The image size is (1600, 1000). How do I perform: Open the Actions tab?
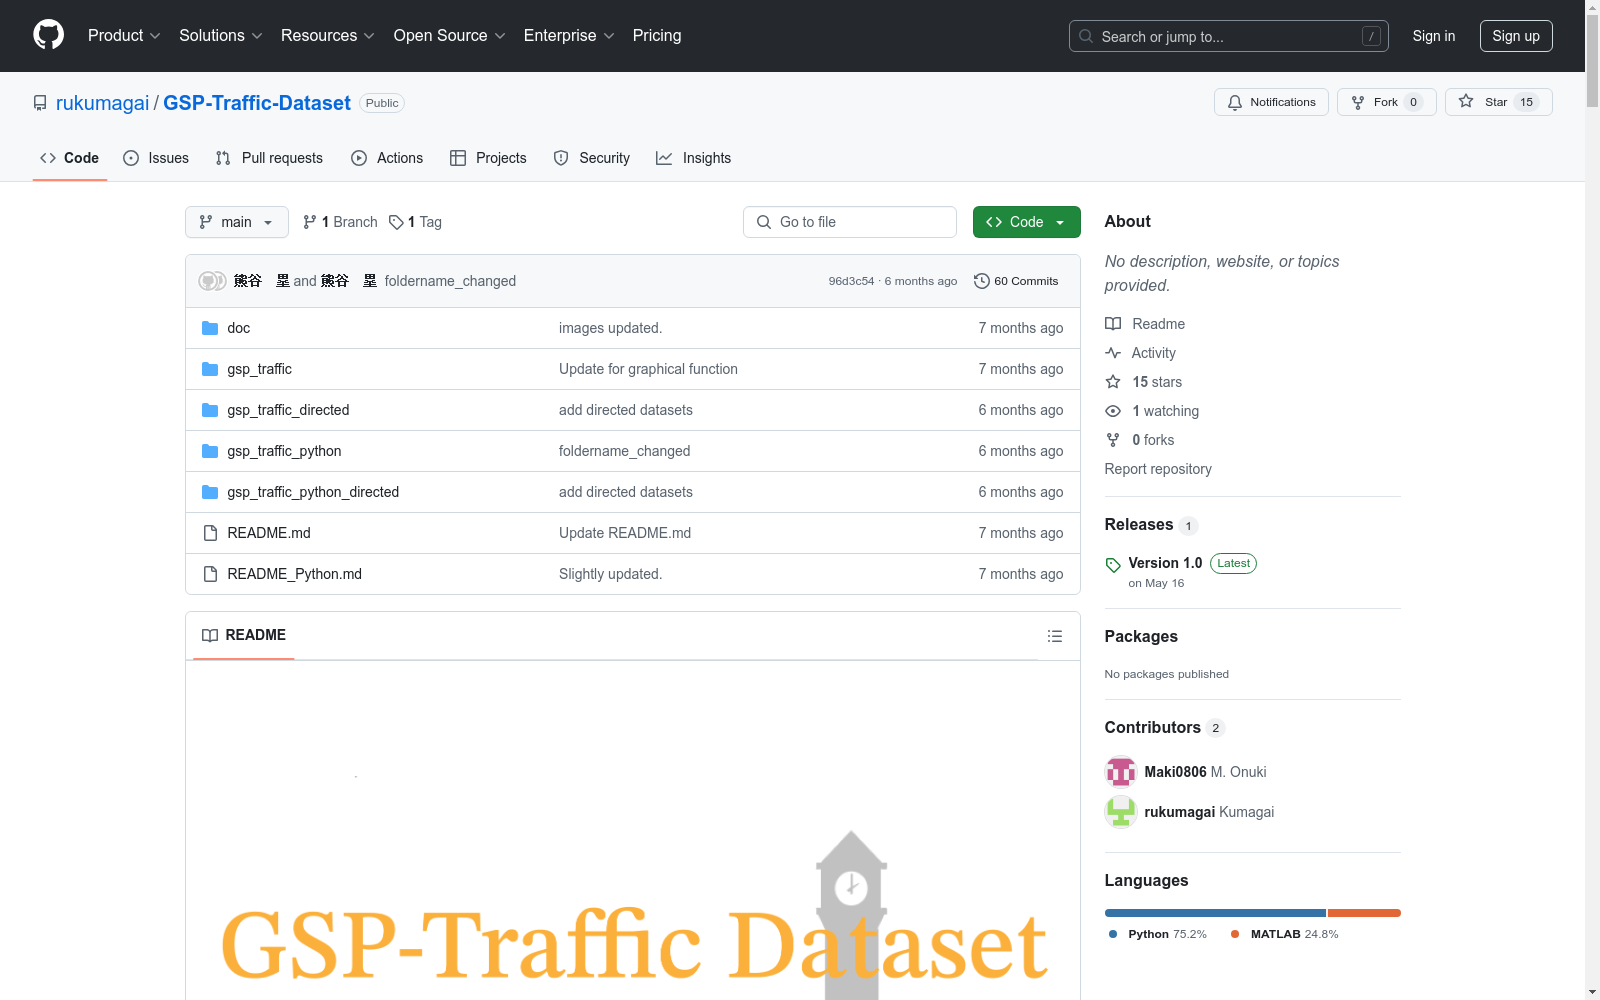click(387, 158)
